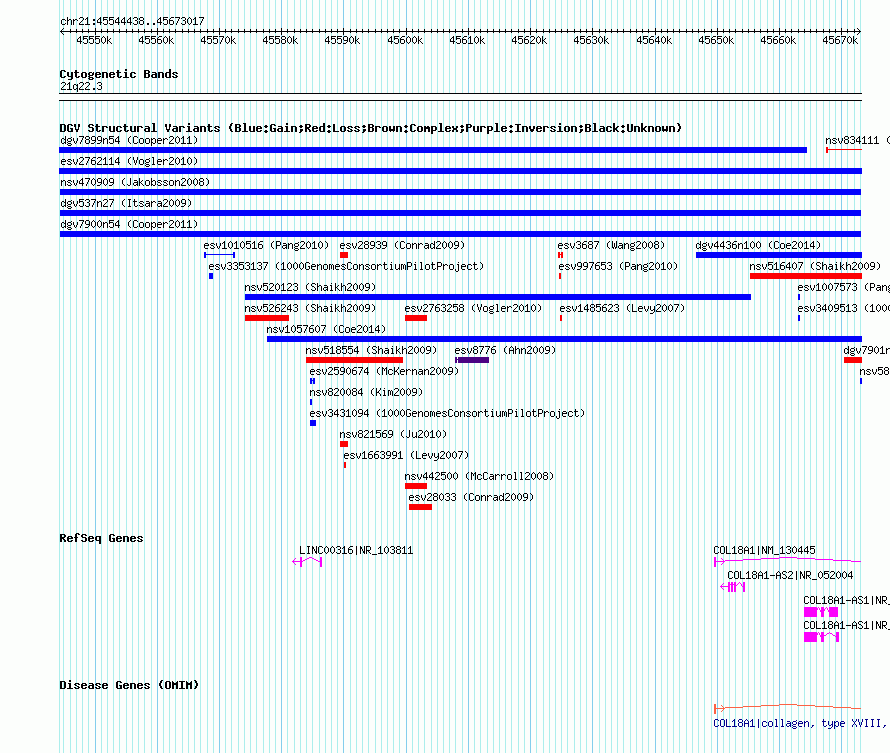Click the dgv7900n54 (Cooper2011) label
Screen dimensions: 890x753
[x=129, y=224]
